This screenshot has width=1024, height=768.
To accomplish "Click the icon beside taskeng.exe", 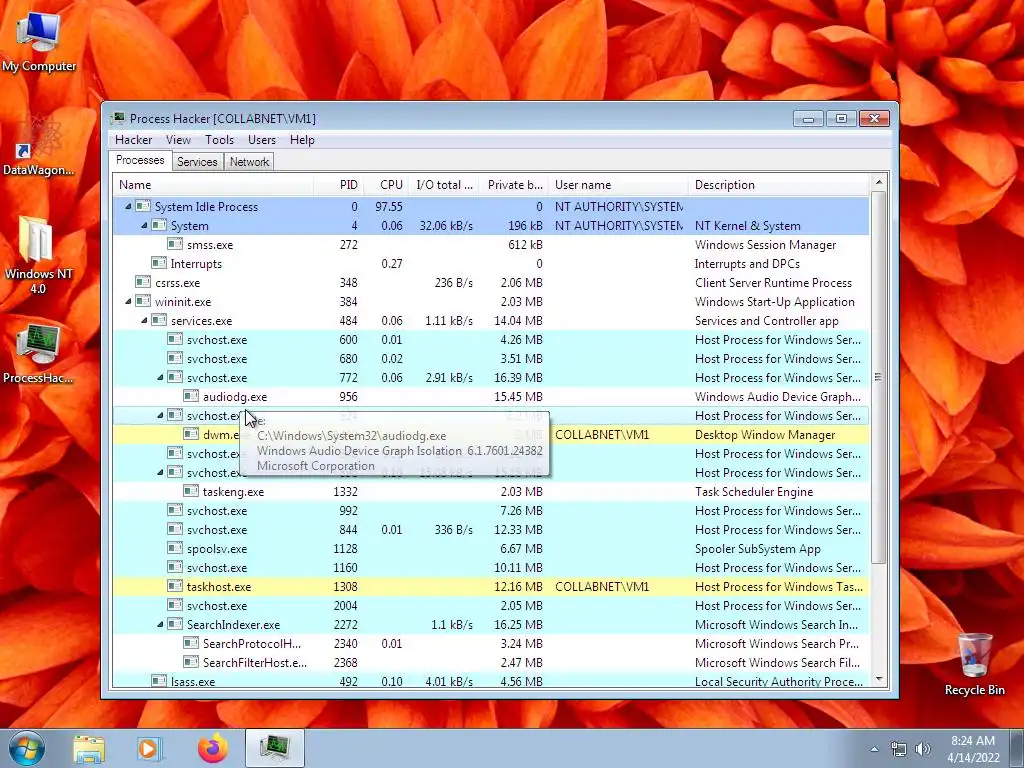I will coord(191,491).
